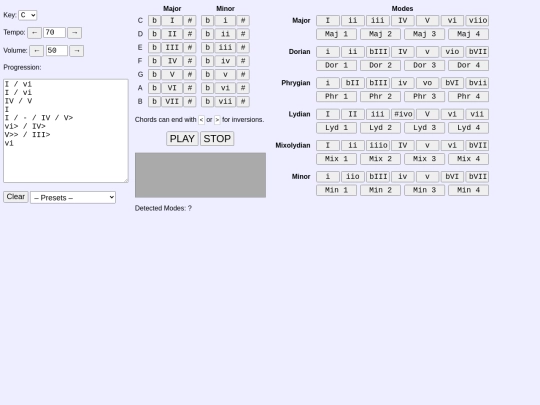Increase volume with right arrow
This screenshot has height=405, width=540.
coord(77,51)
